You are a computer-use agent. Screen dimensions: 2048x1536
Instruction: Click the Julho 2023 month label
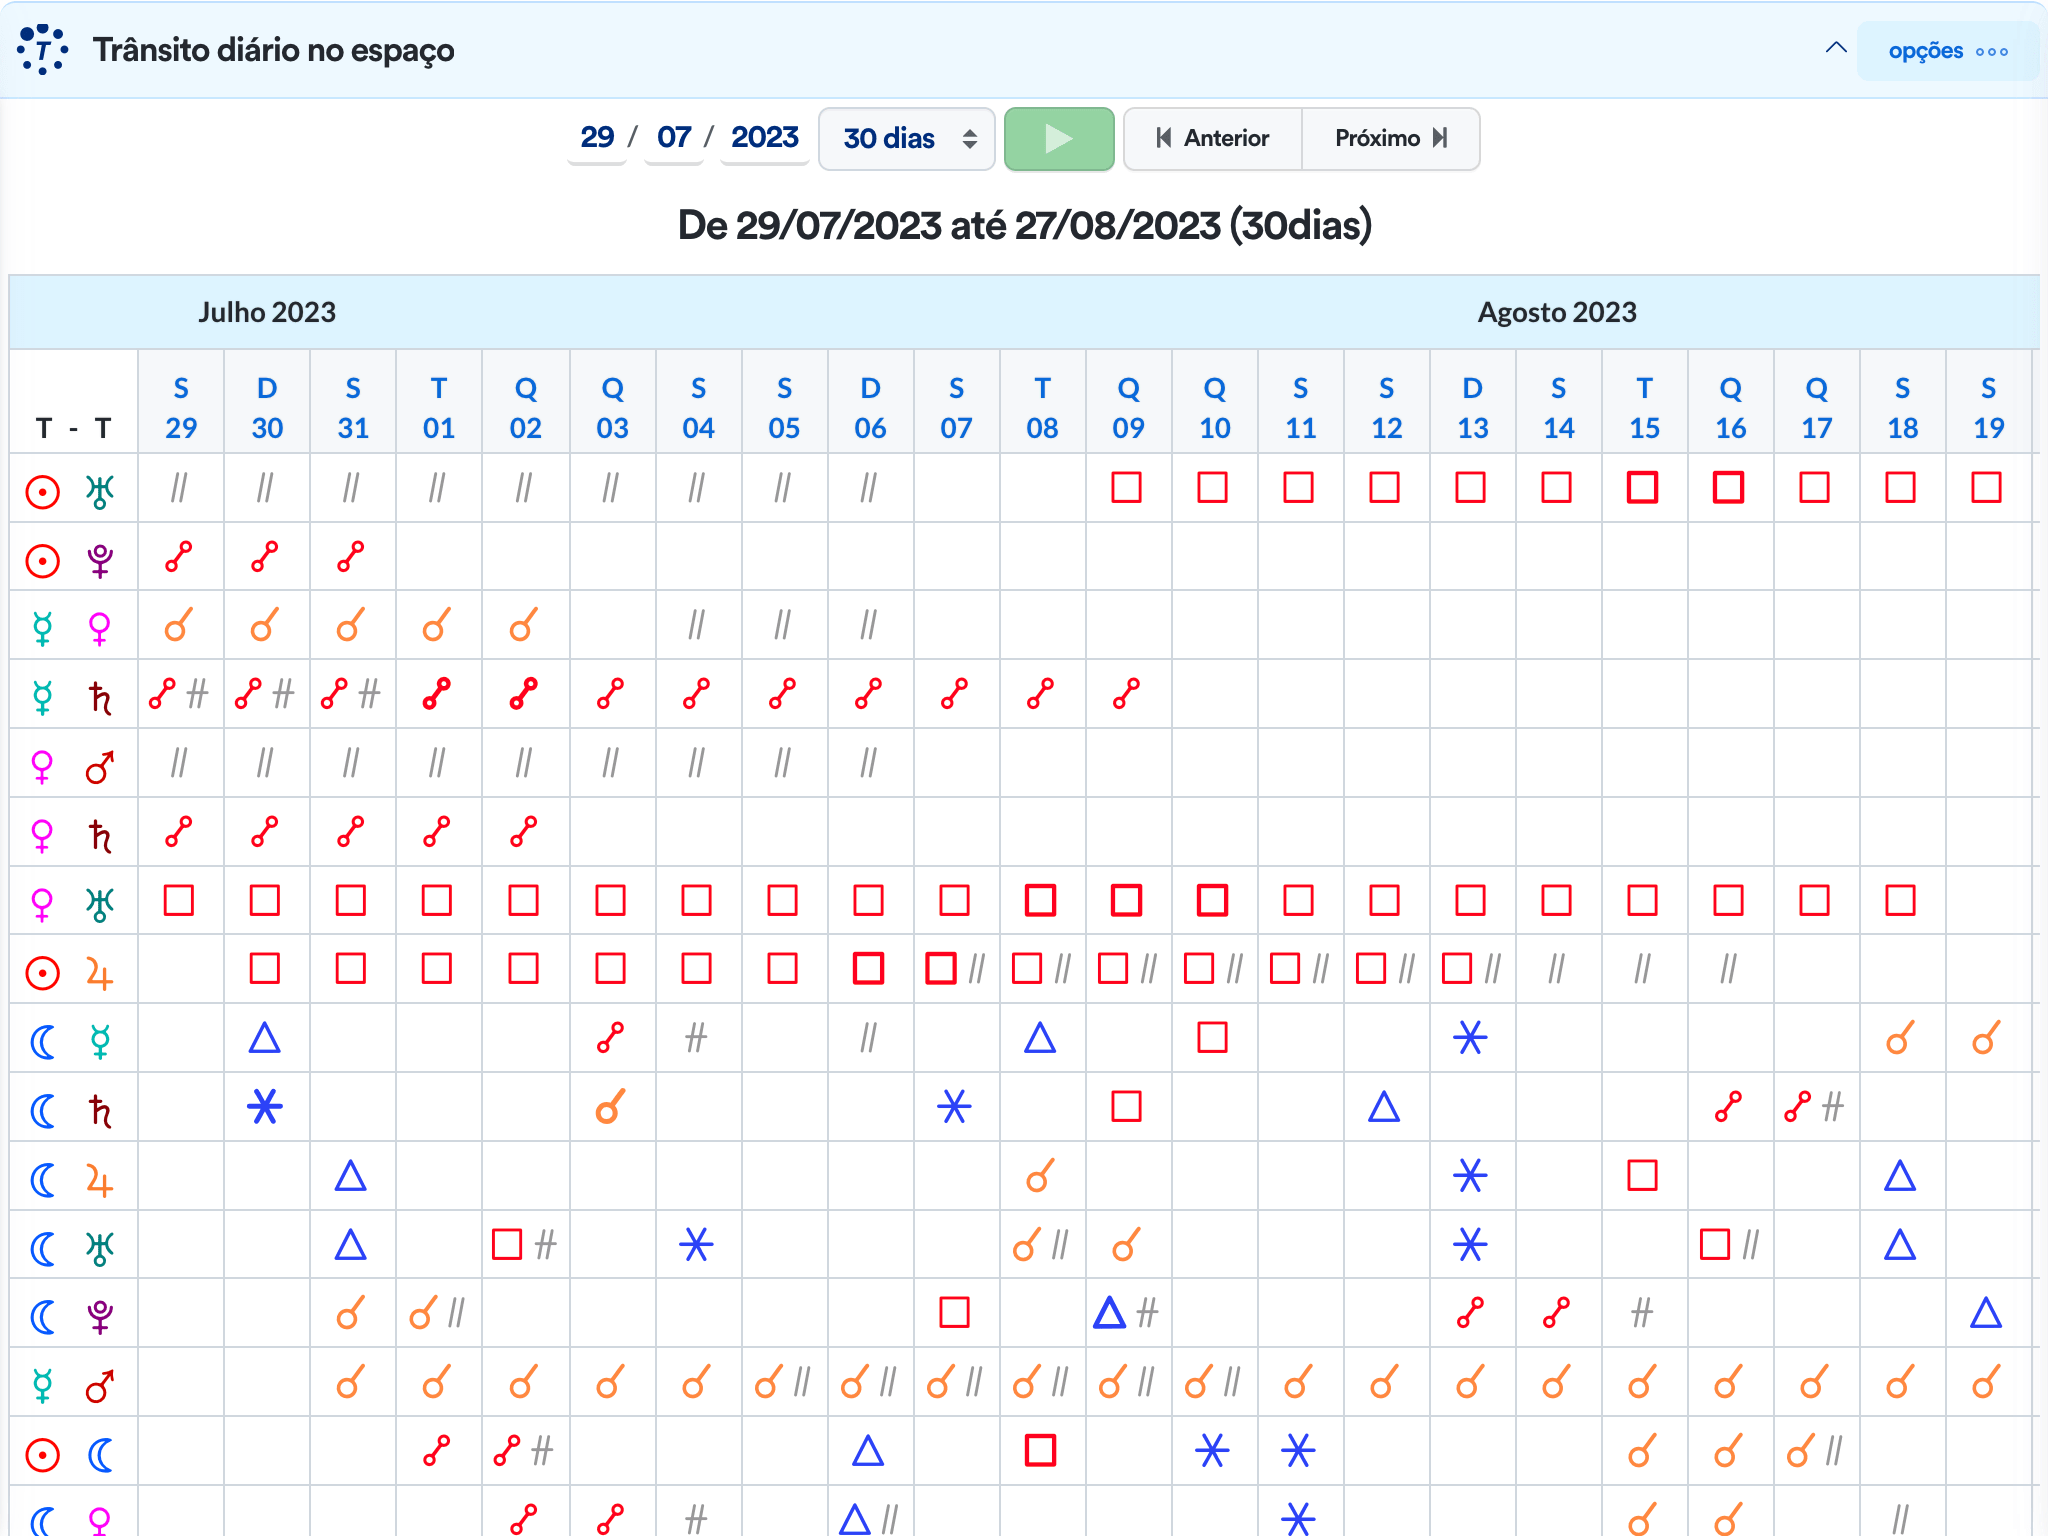click(267, 313)
